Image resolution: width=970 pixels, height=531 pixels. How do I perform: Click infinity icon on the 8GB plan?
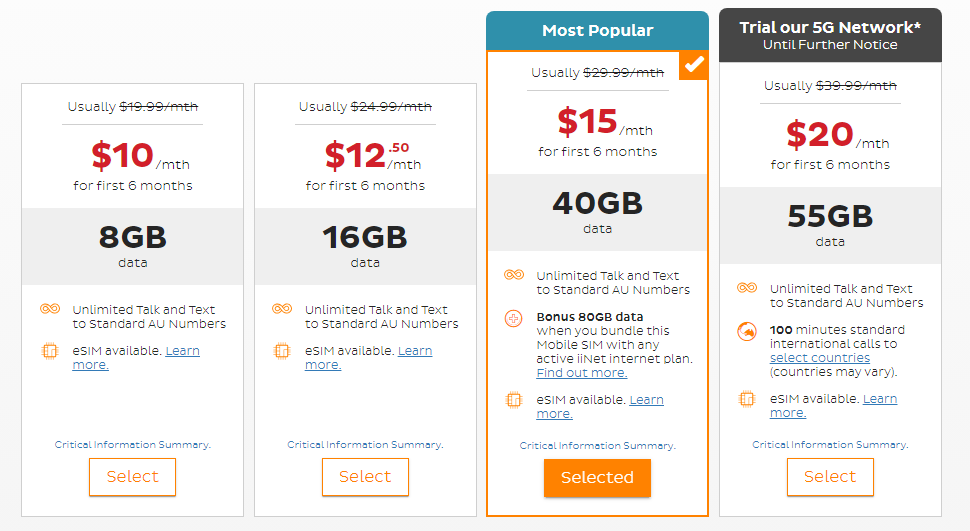coord(48,310)
